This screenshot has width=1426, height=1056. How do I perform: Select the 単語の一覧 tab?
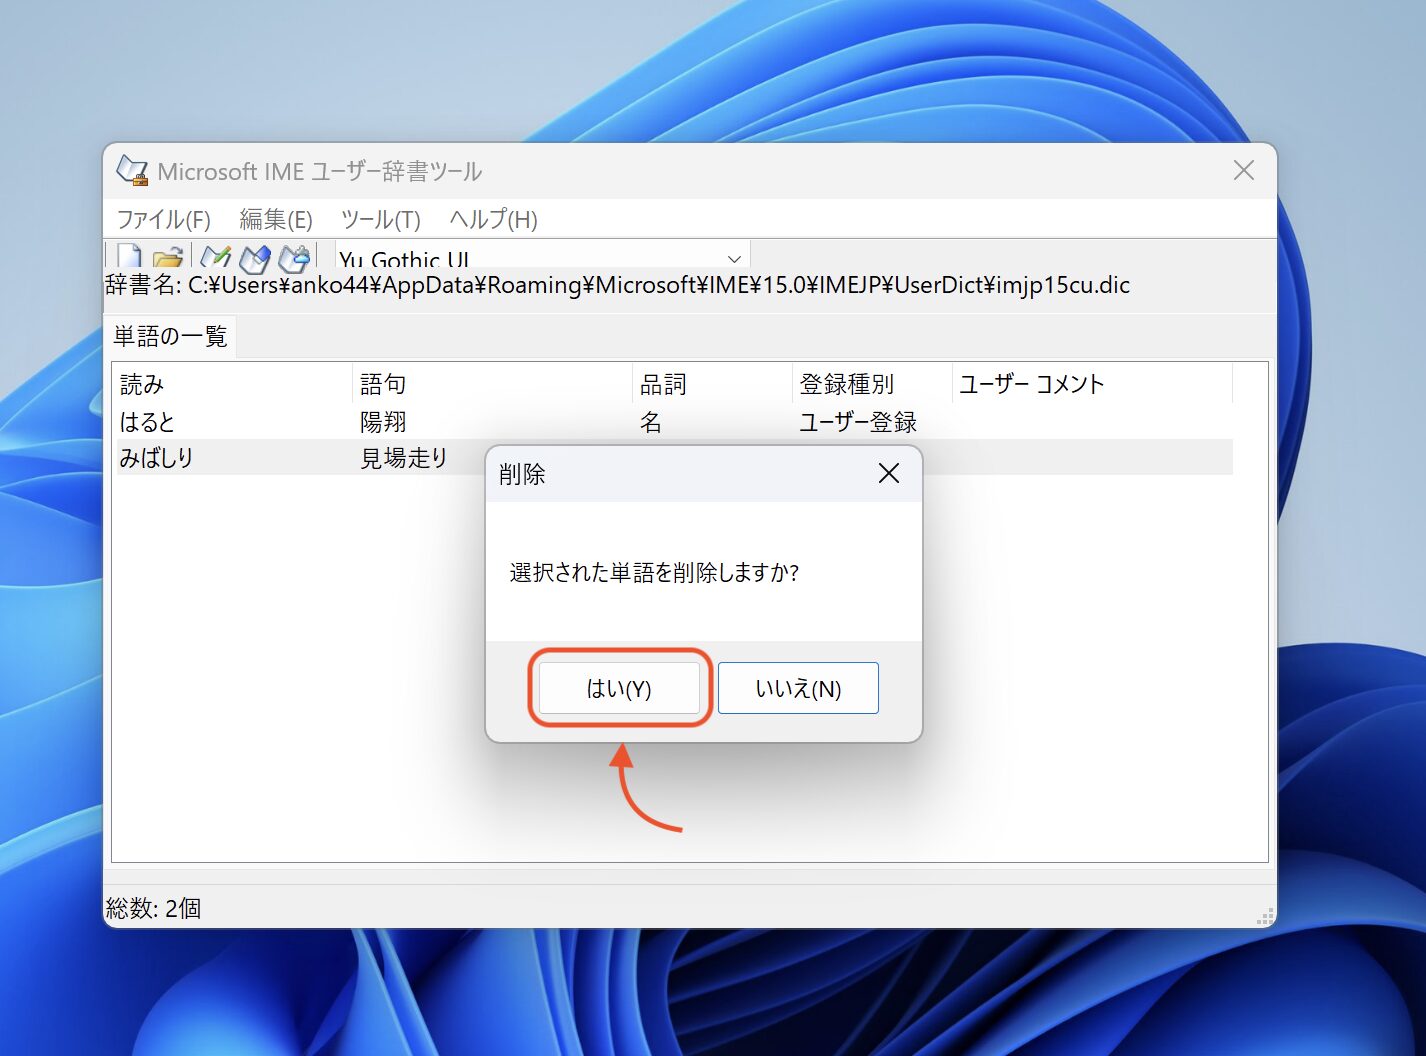pos(170,336)
